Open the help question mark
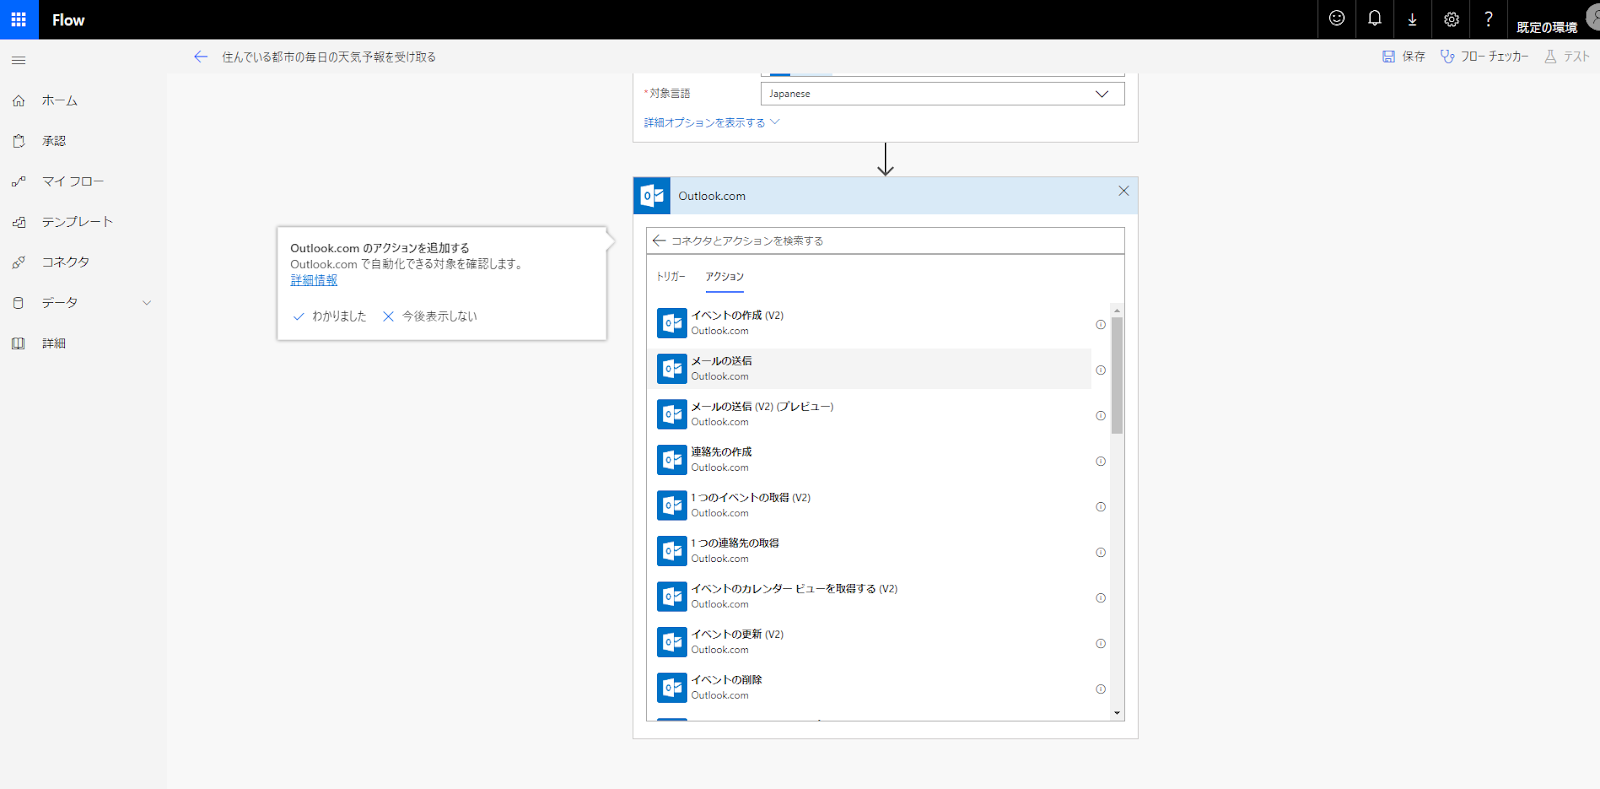Image resolution: width=1600 pixels, height=789 pixels. click(1488, 19)
